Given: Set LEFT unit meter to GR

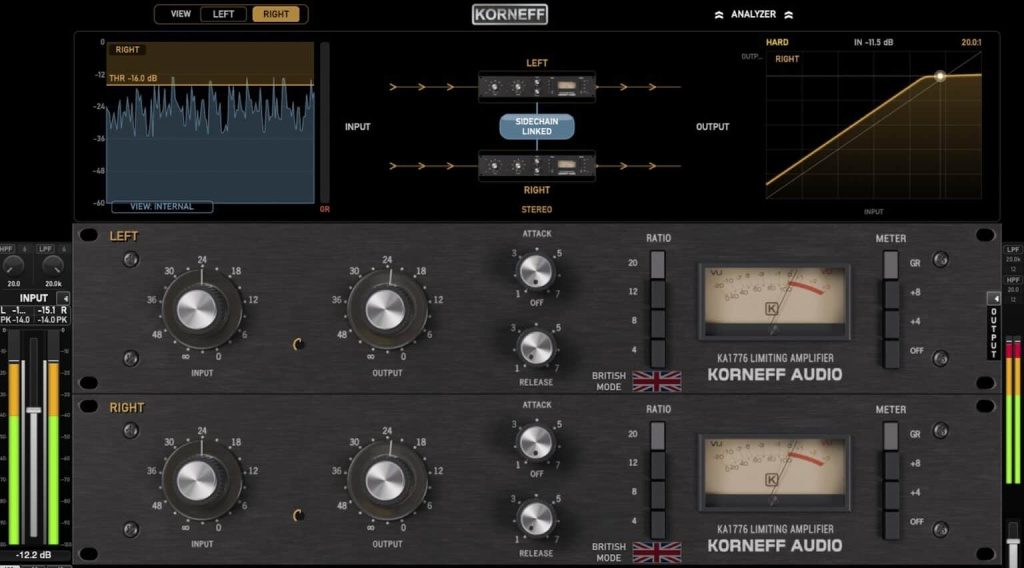Looking at the screenshot, I should (891, 264).
